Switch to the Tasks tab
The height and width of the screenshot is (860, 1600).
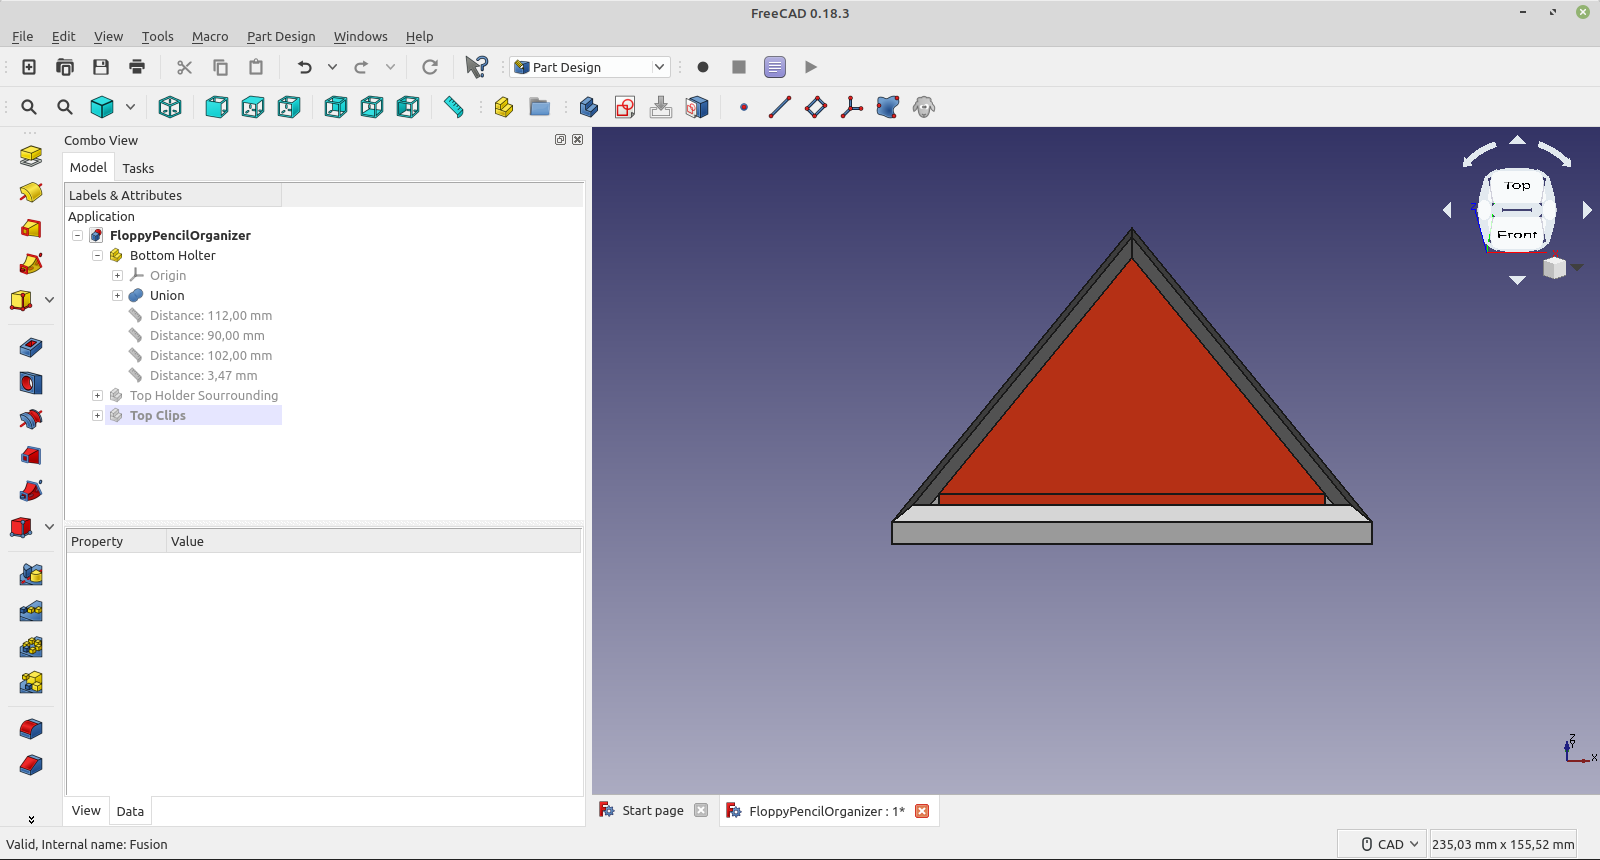(x=138, y=168)
